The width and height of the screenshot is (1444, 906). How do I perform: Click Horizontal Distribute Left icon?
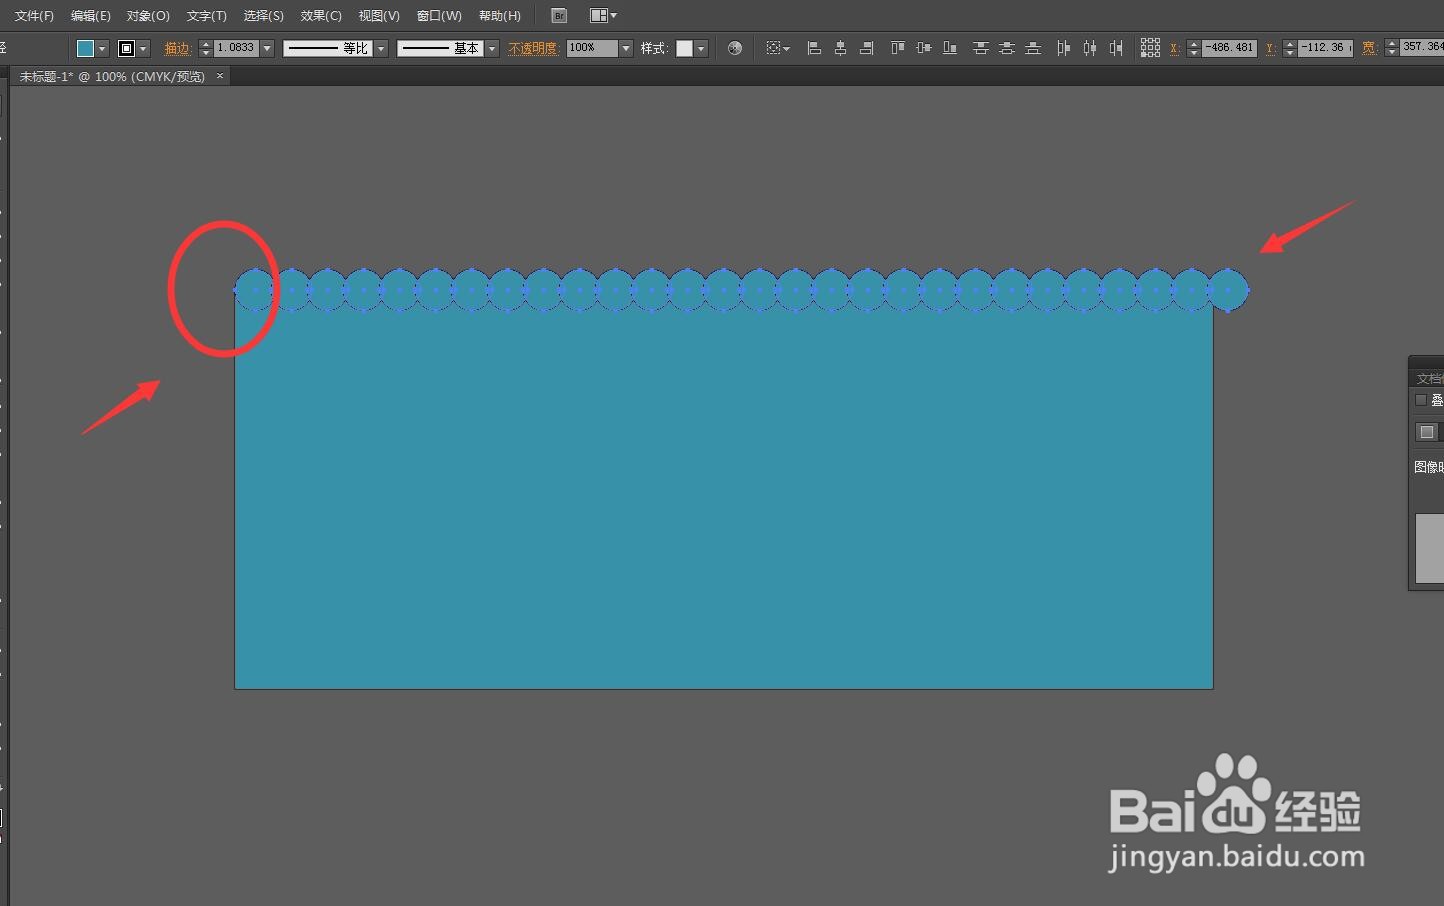1063,48
